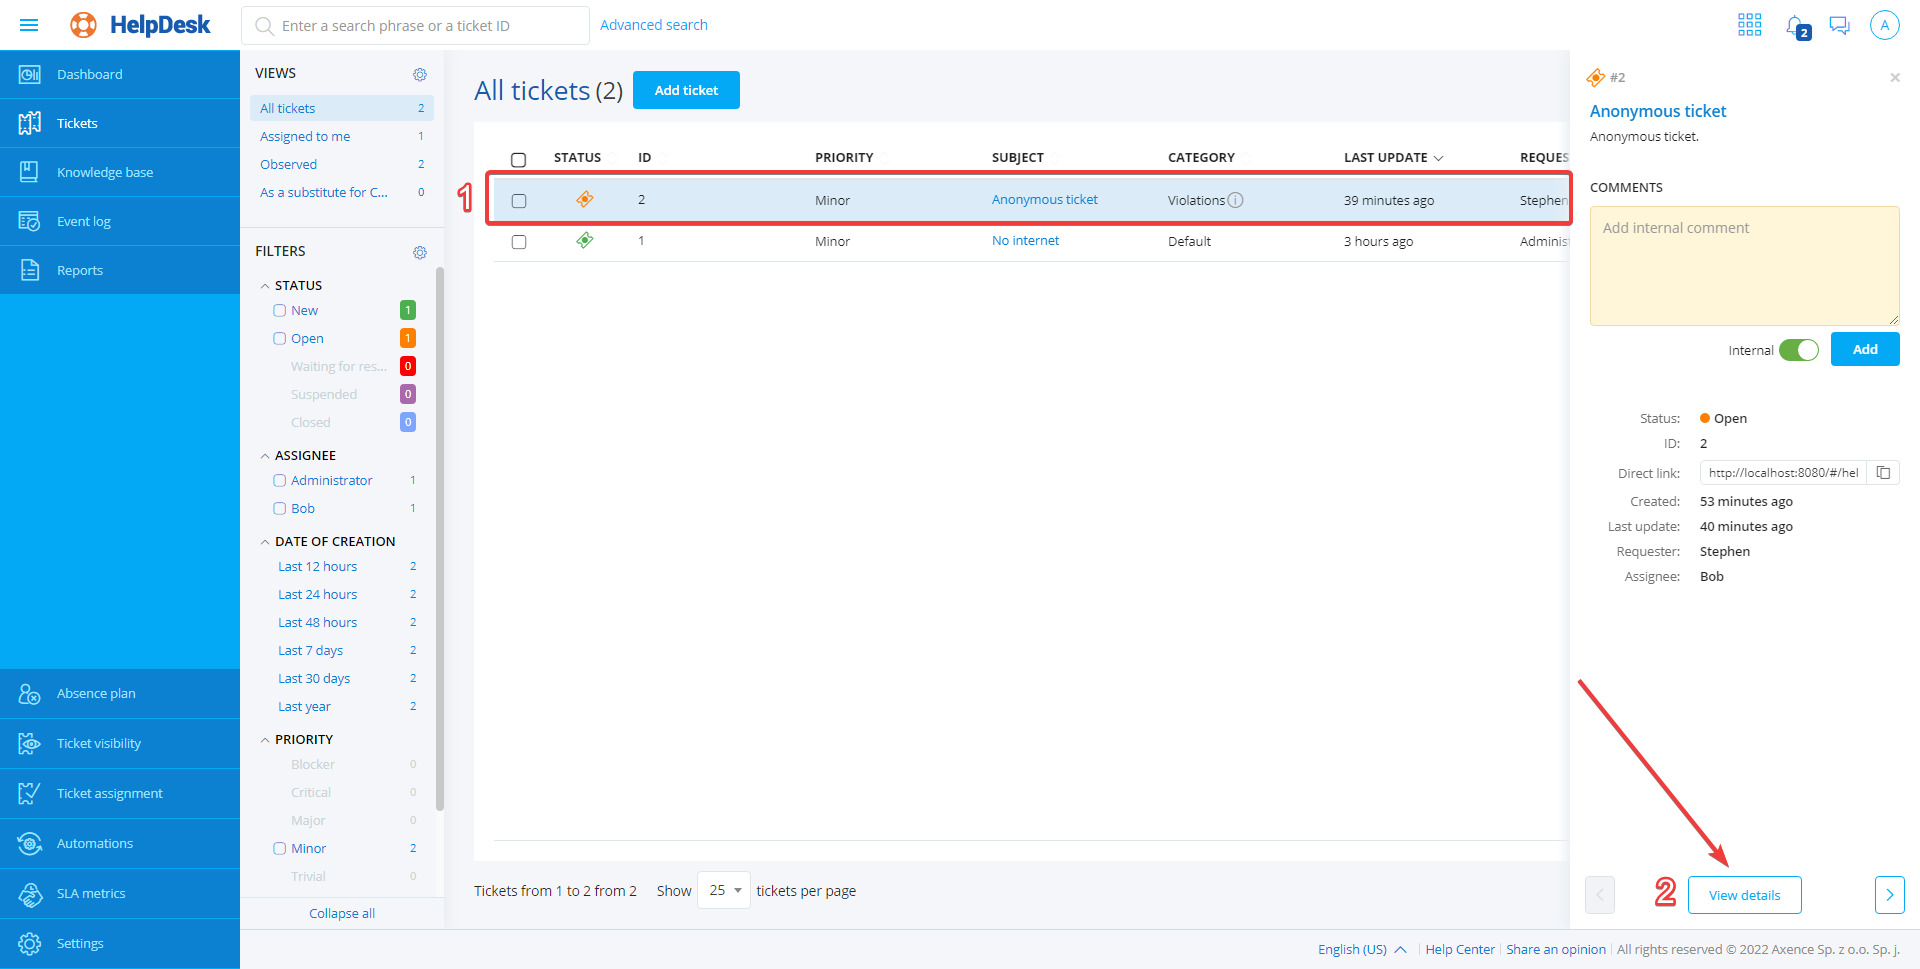
Task: Open the notifications bell icon
Action: point(1796,26)
